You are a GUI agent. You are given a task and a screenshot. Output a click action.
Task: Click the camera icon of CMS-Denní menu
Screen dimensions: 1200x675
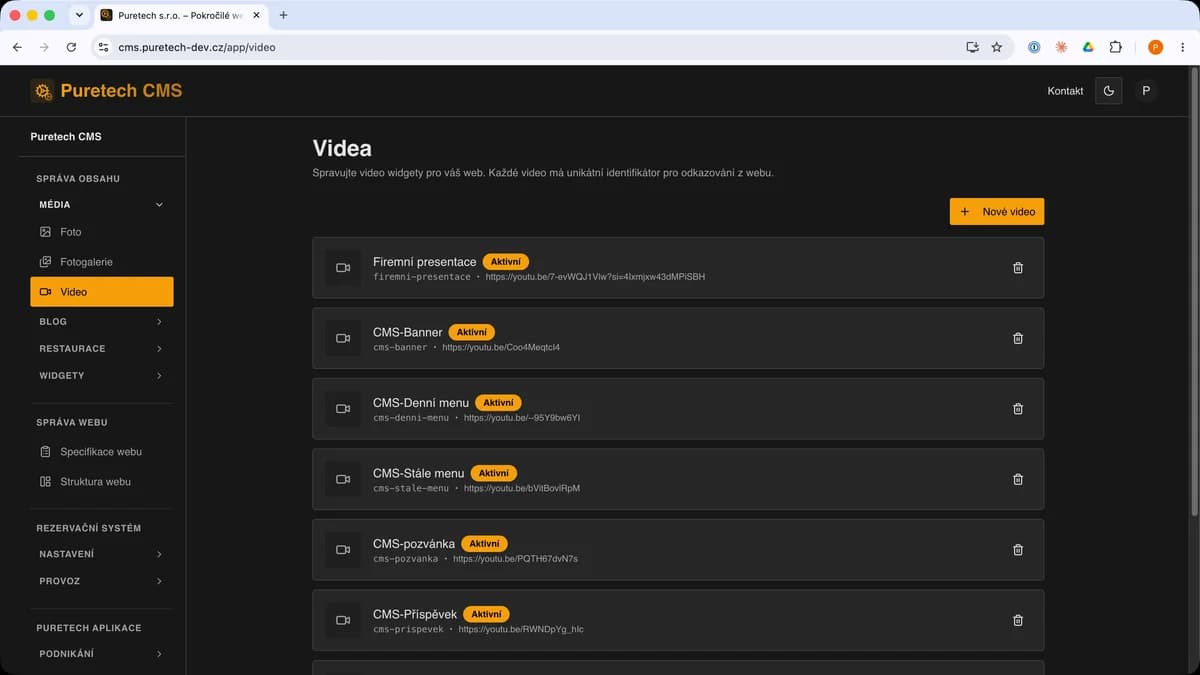point(343,409)
